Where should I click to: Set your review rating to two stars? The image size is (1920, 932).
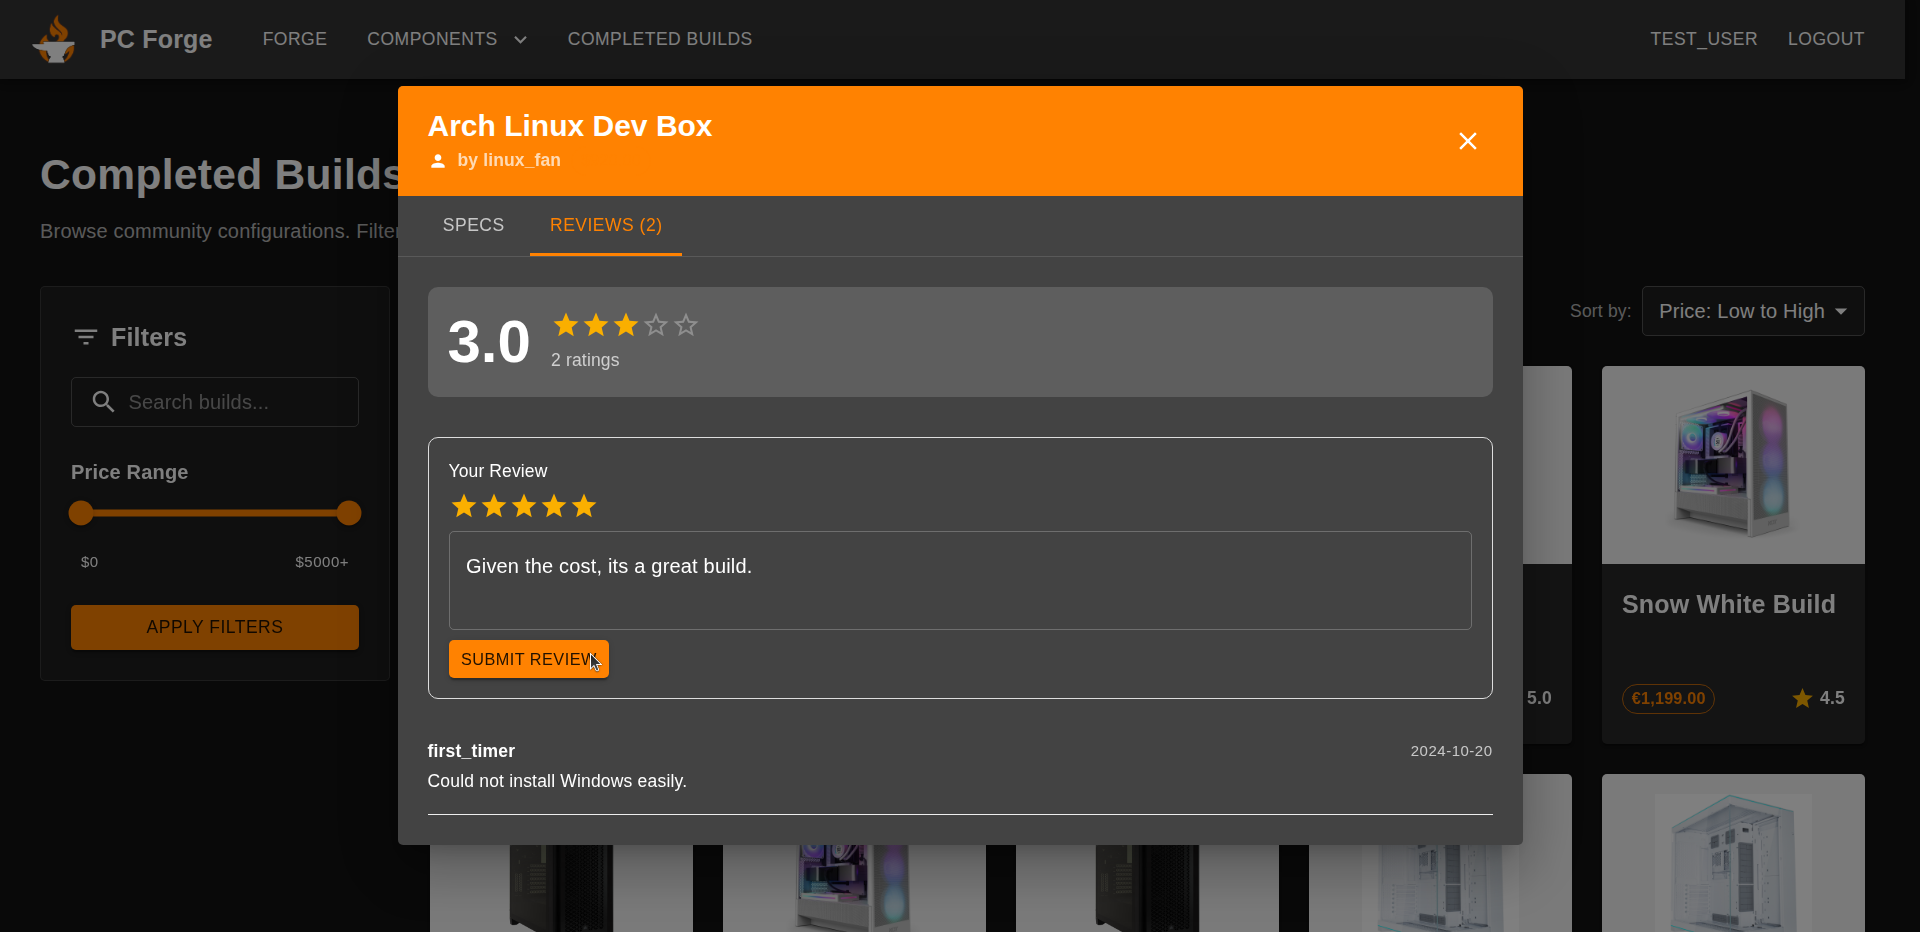click(494, 507)
